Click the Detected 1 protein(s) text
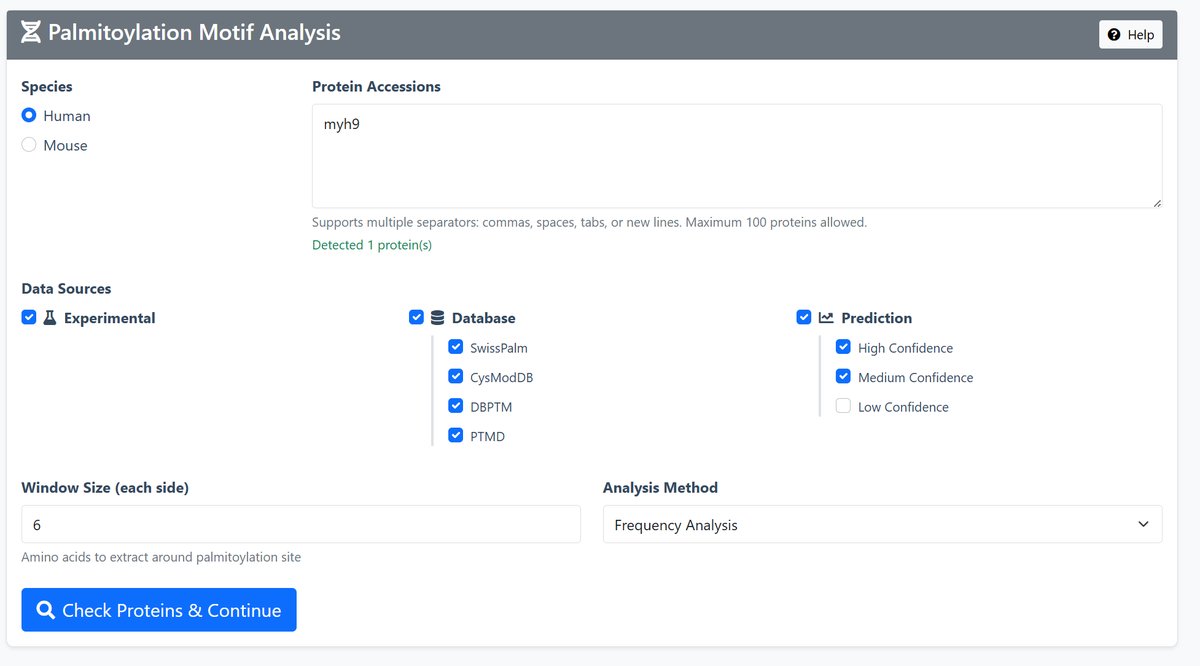The height and width of the screenshot is (666, 1200). tap(373, 244)
